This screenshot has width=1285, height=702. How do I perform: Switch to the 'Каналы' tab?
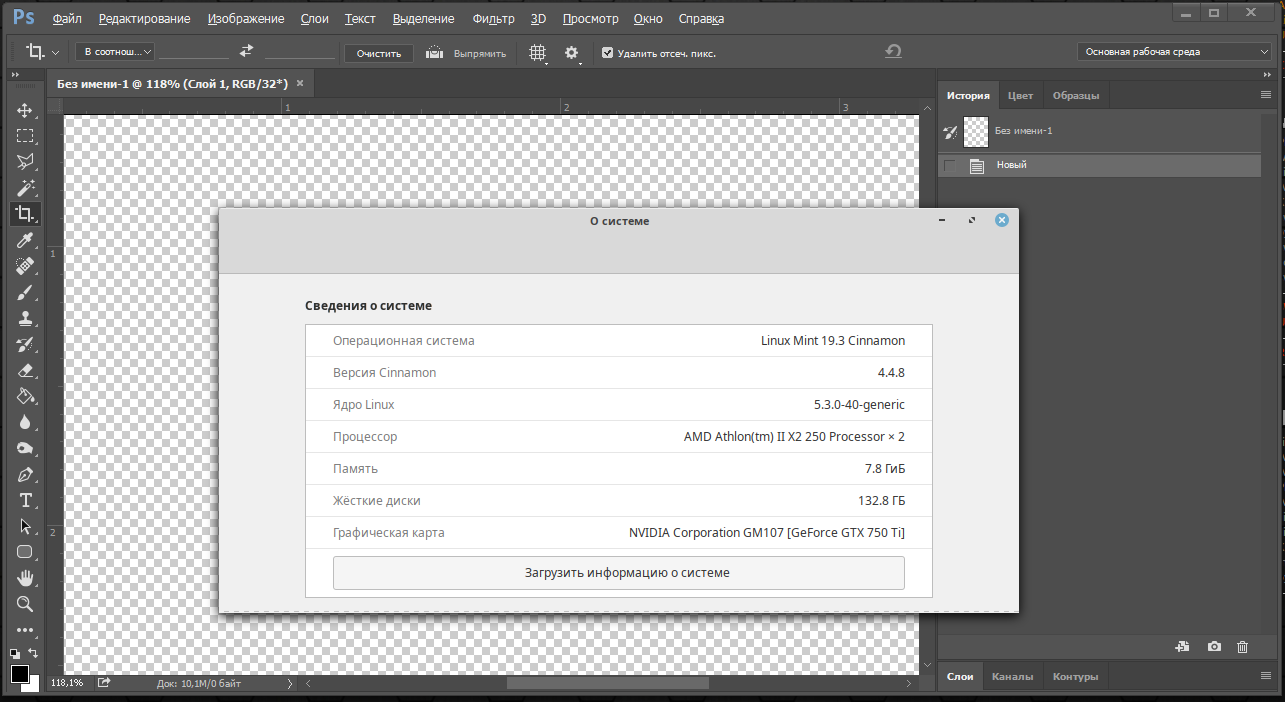tap(1012, 677)
